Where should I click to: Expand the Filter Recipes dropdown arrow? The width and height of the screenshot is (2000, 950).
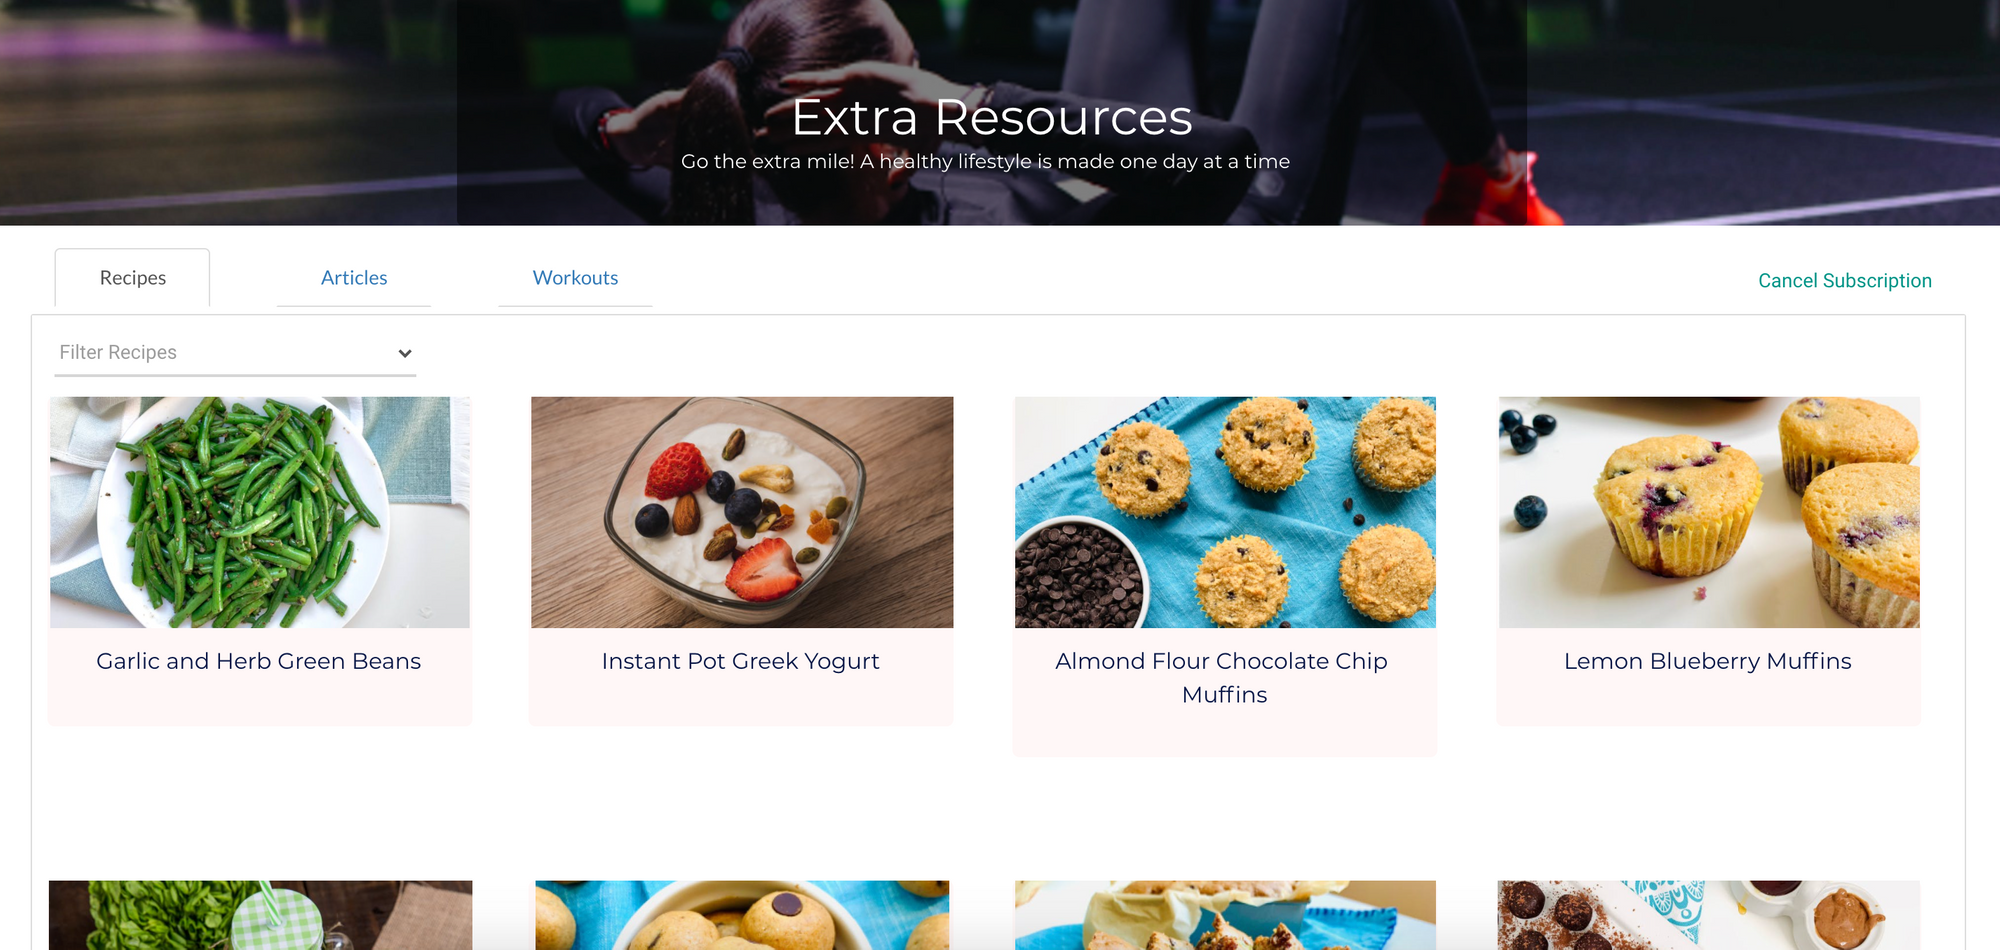(405, 353)
